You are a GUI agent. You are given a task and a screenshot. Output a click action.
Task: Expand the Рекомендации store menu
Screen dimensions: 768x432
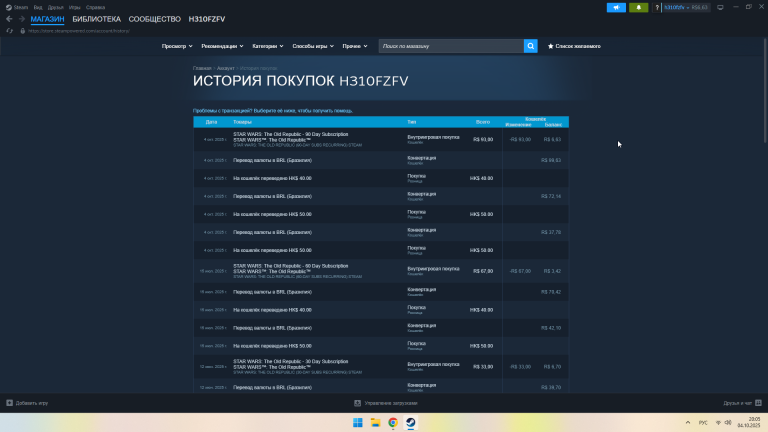[x=222, y=46]
